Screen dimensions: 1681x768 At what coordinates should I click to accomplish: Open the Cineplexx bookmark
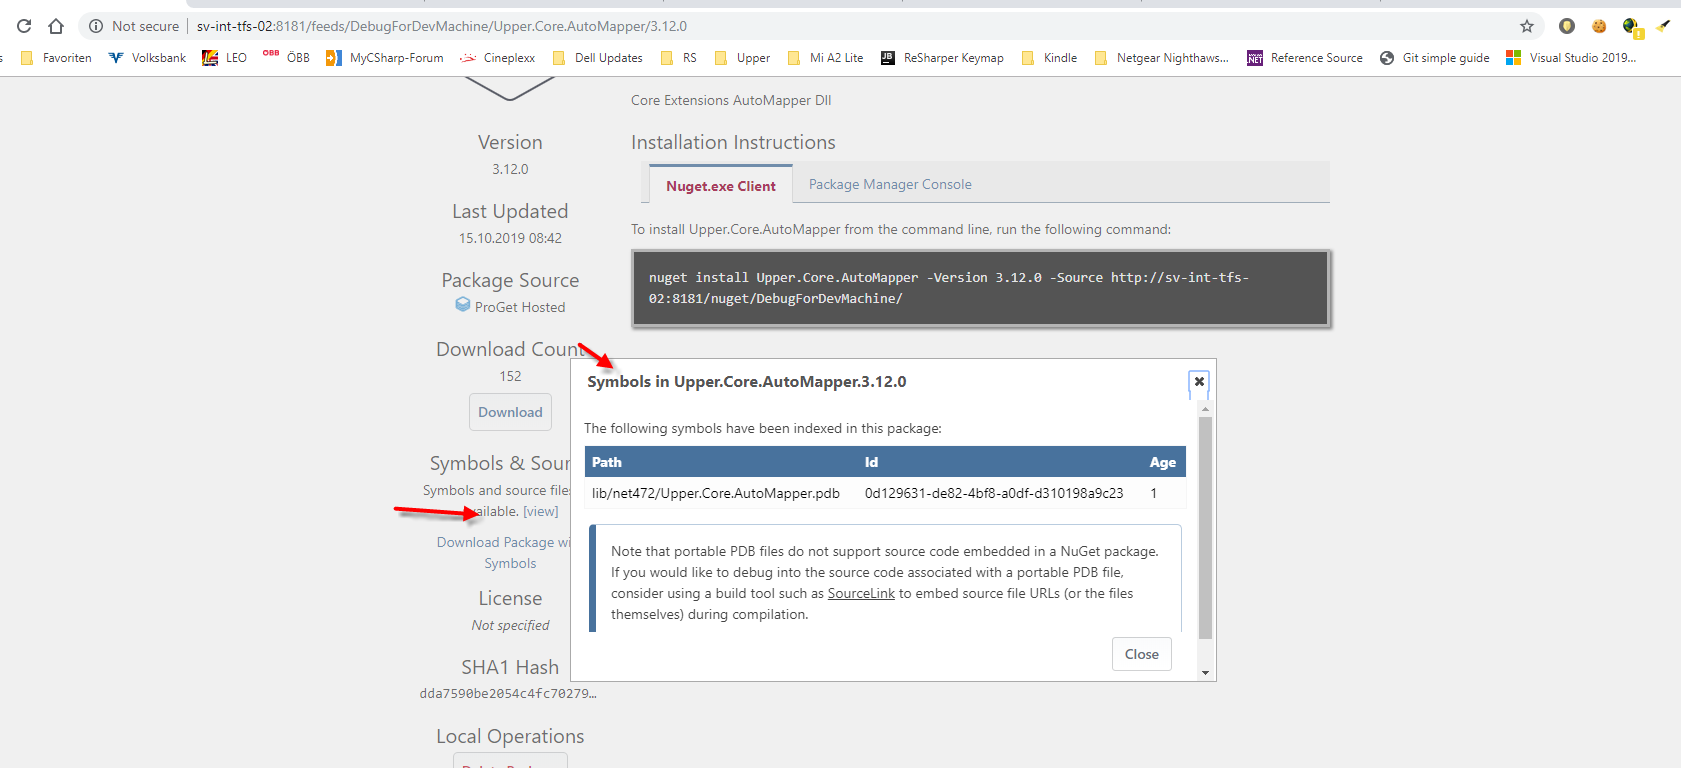tap(497, 58)
